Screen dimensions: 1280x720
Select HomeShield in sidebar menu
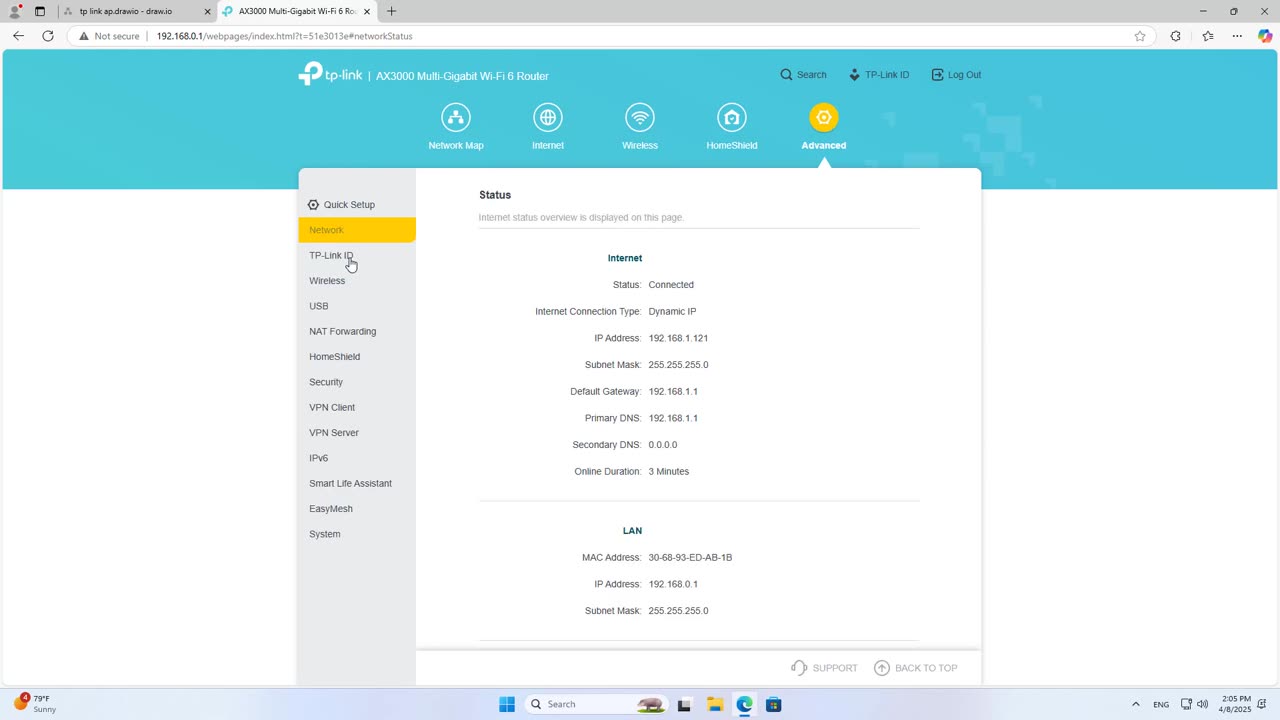357,357
